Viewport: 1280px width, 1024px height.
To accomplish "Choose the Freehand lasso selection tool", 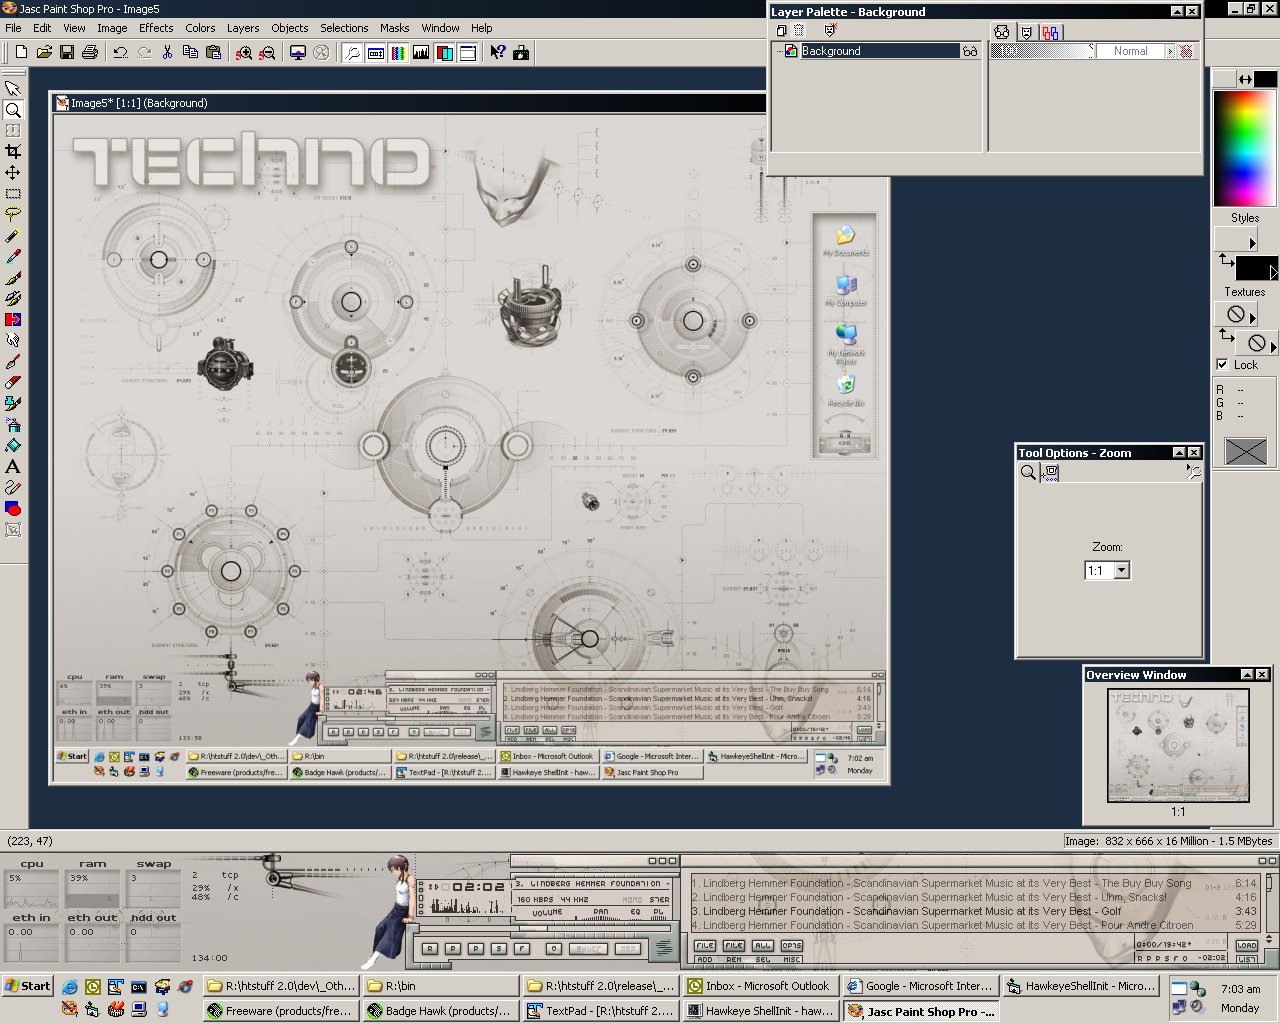I will [x=13, y=214].
